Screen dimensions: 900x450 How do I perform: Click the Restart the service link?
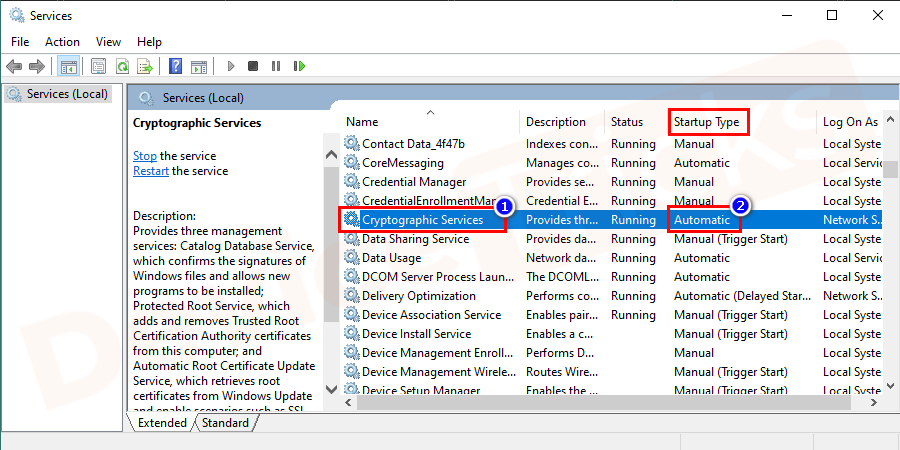click(x=151, y=171)
